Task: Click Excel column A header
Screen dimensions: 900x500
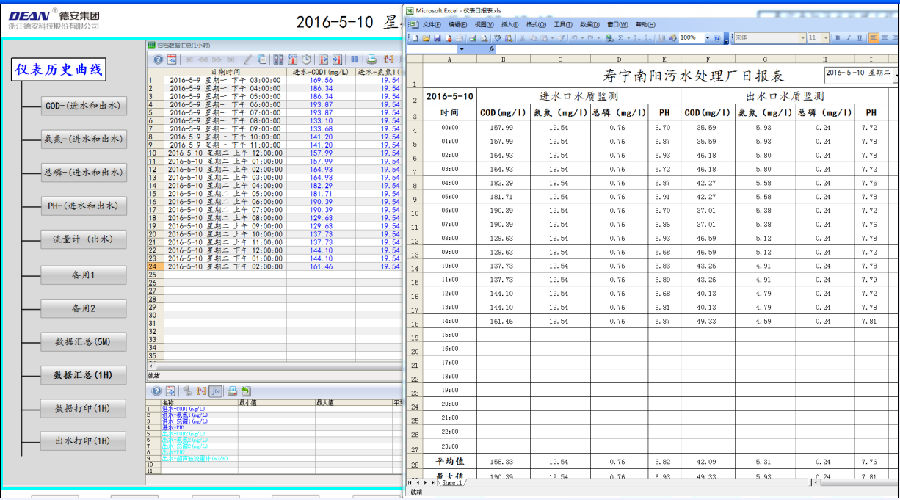Action: [x=449, y=59]
